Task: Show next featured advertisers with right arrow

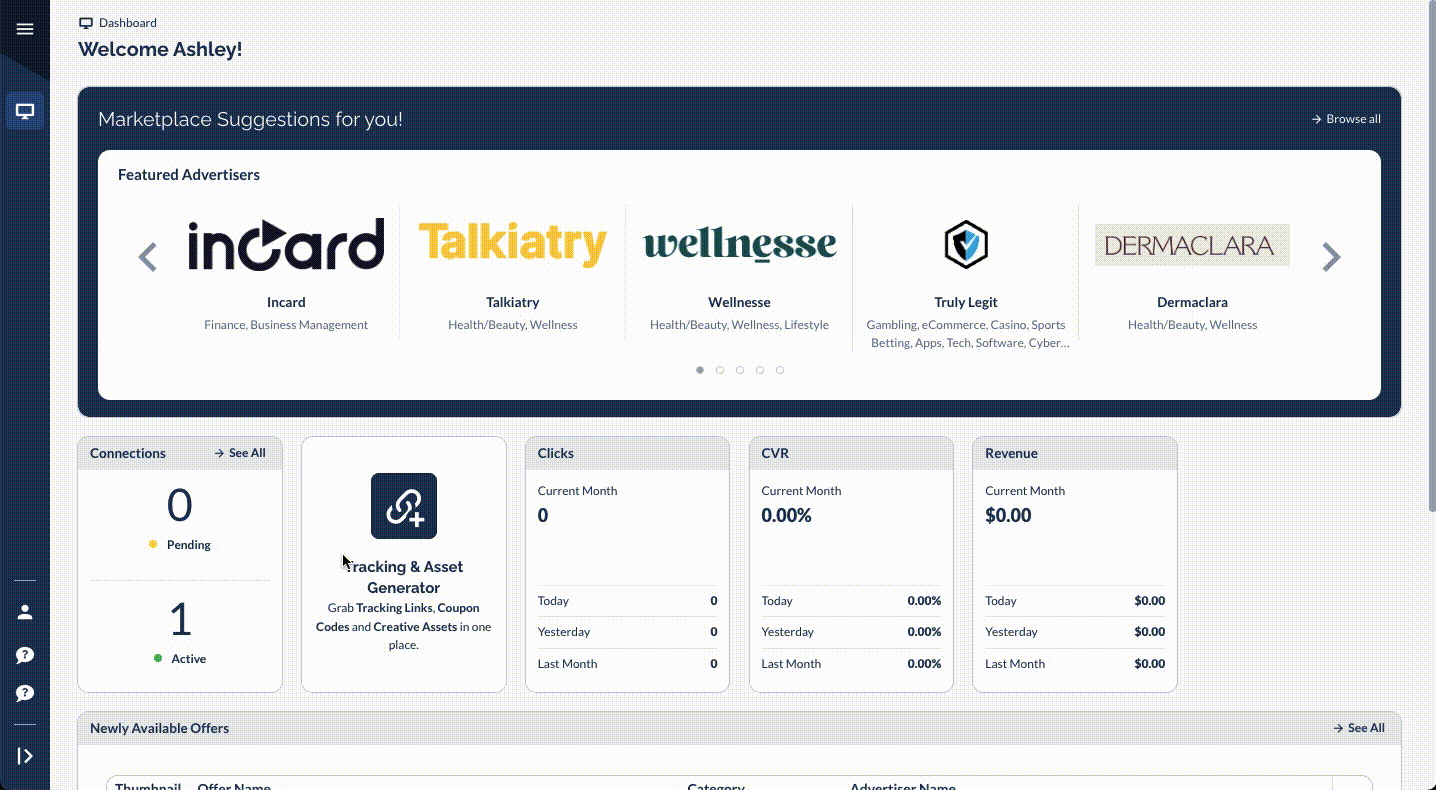Action: pyautogui.click(x=1331, y=257)
